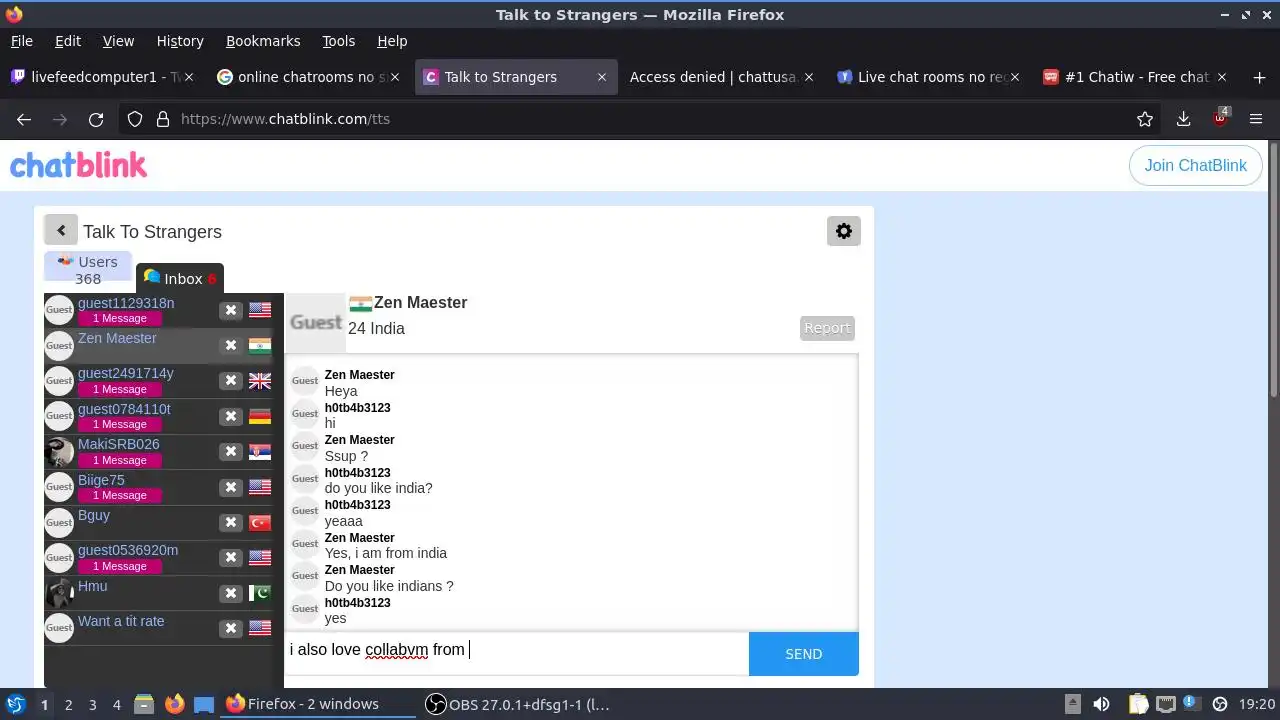Launch Firefox from taskbar launcher icon
This screenshot has height=720, width=1280.
pos(174,704)
